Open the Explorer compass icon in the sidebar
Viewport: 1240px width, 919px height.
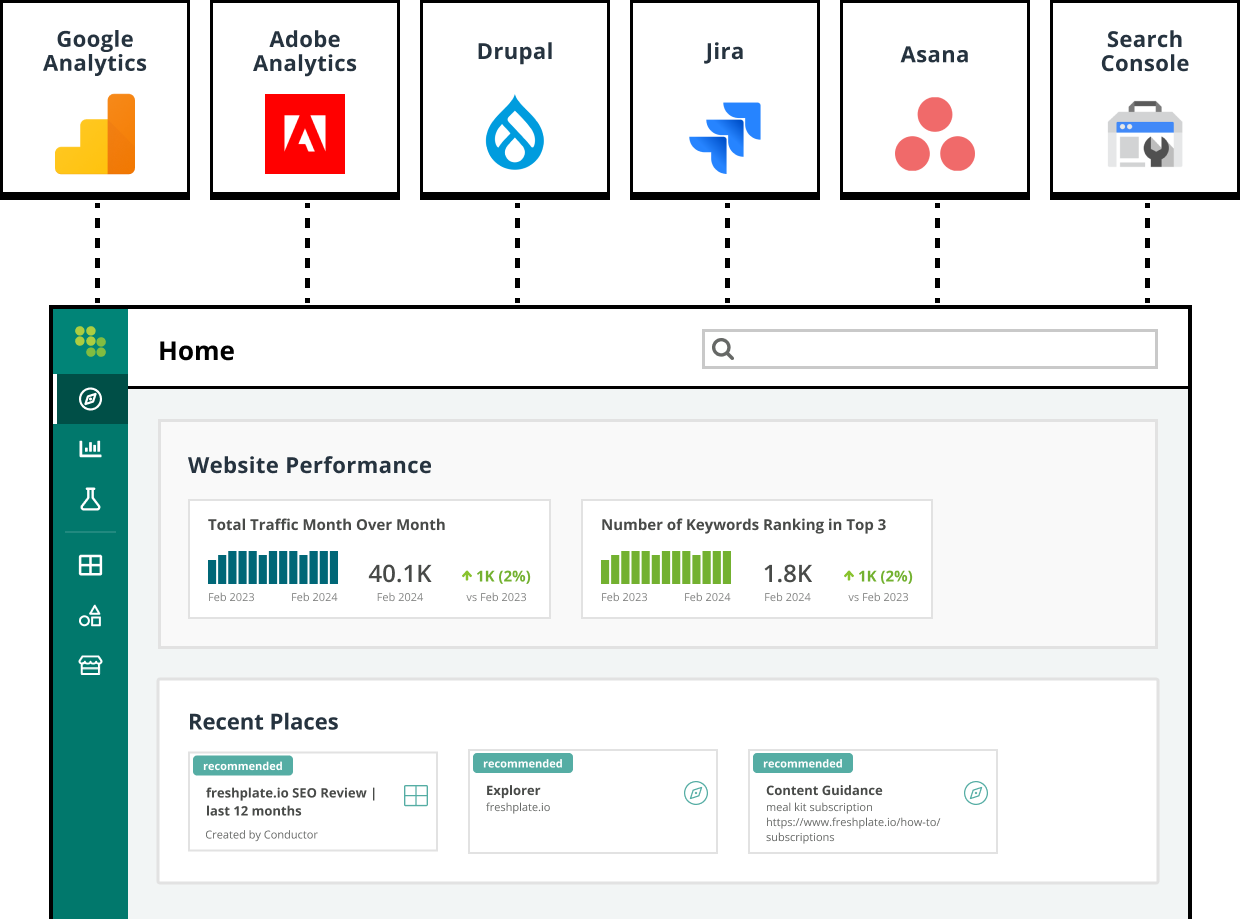(x=89, y=398)
